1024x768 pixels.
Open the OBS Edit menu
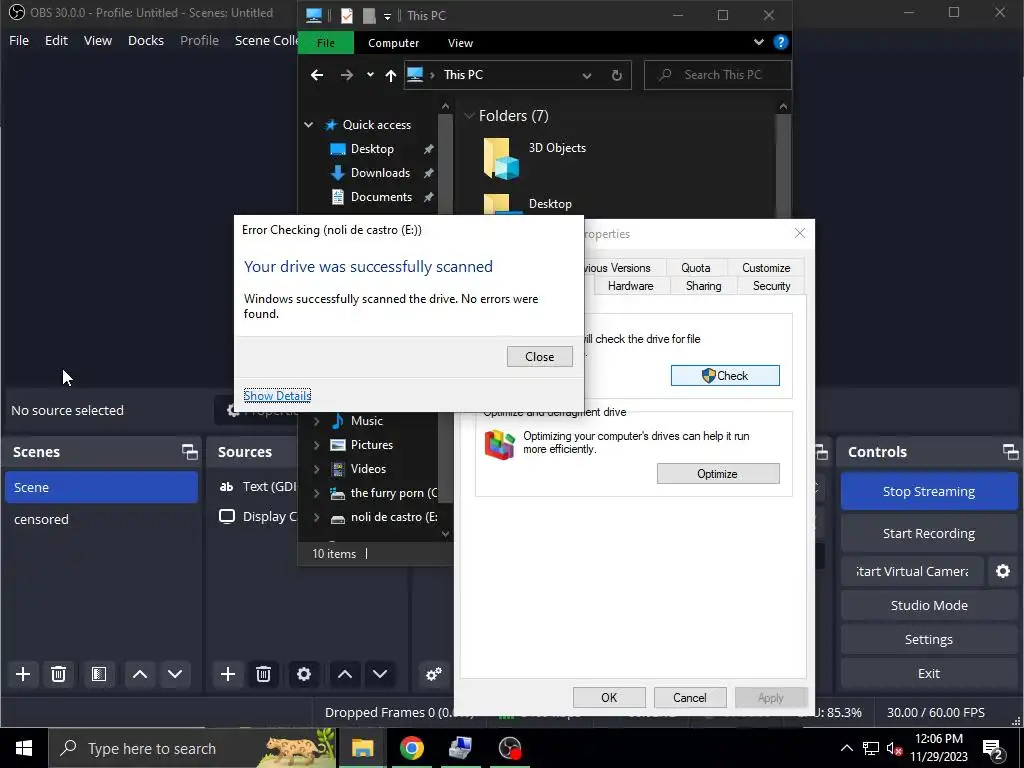point(56,40)
